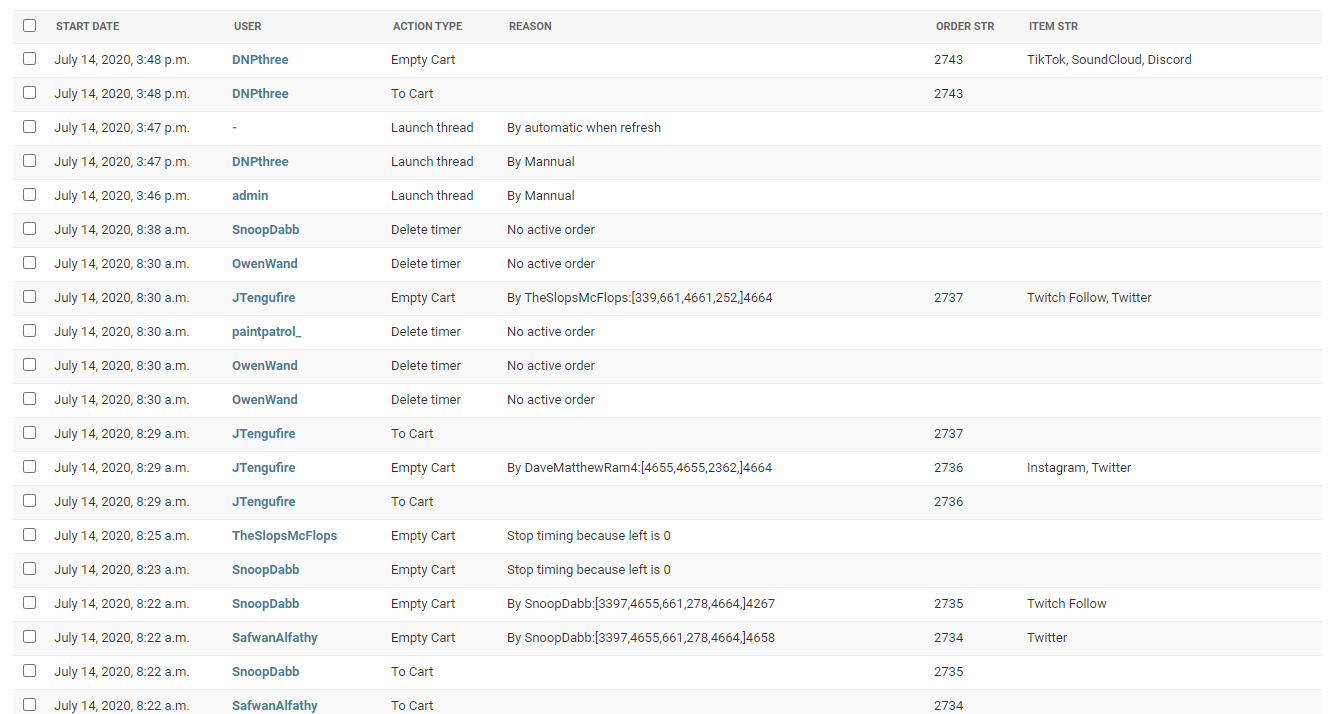This screenshot has height=714, width=1329.
Task: Toggle the select-all checkbox in table header
Action: coord(29,26)
